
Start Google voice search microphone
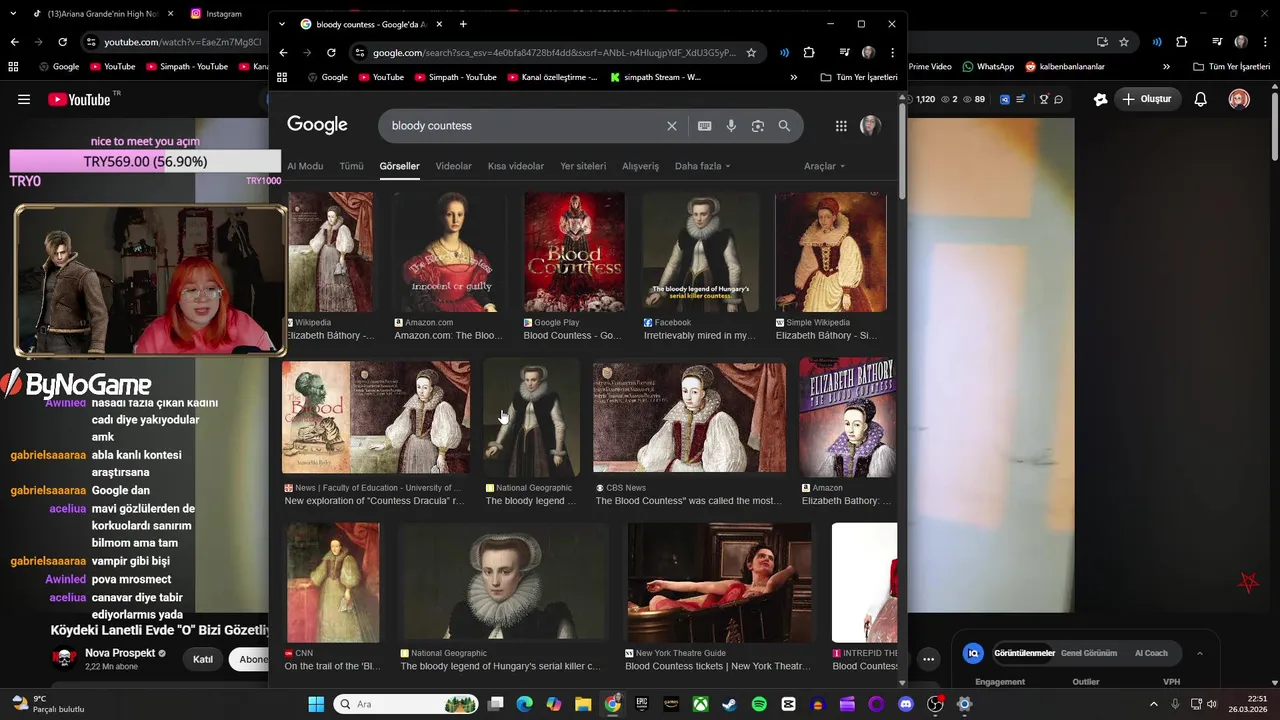731,126
